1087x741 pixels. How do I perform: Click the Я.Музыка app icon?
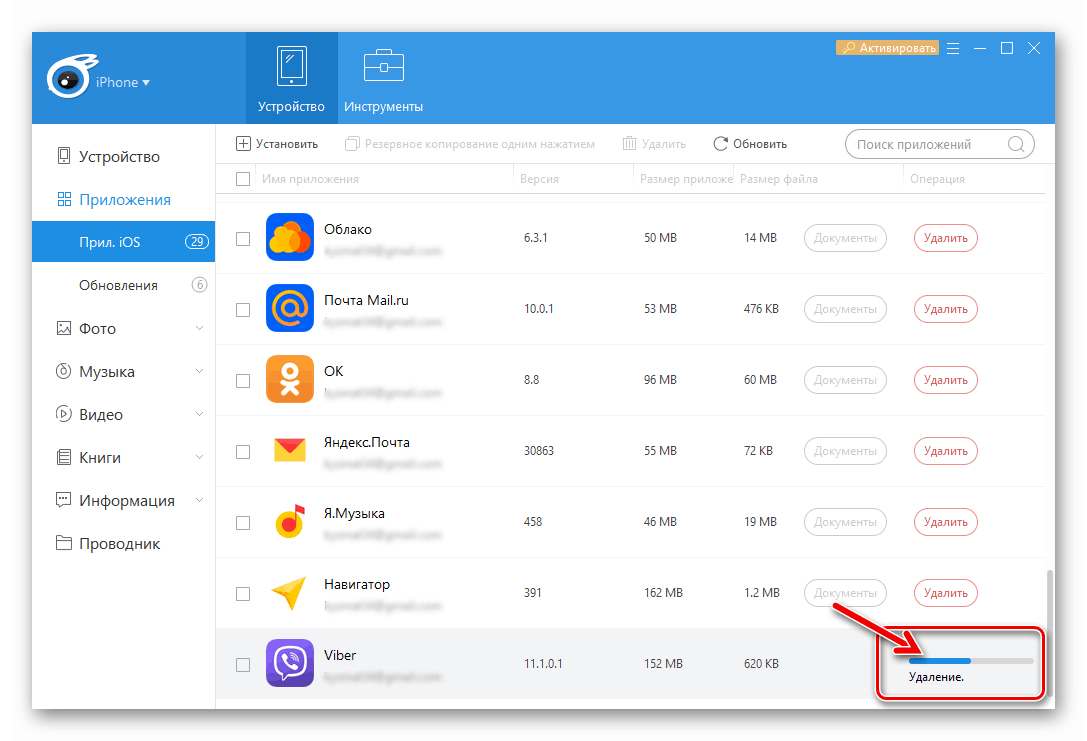click(x=290, y=521)
